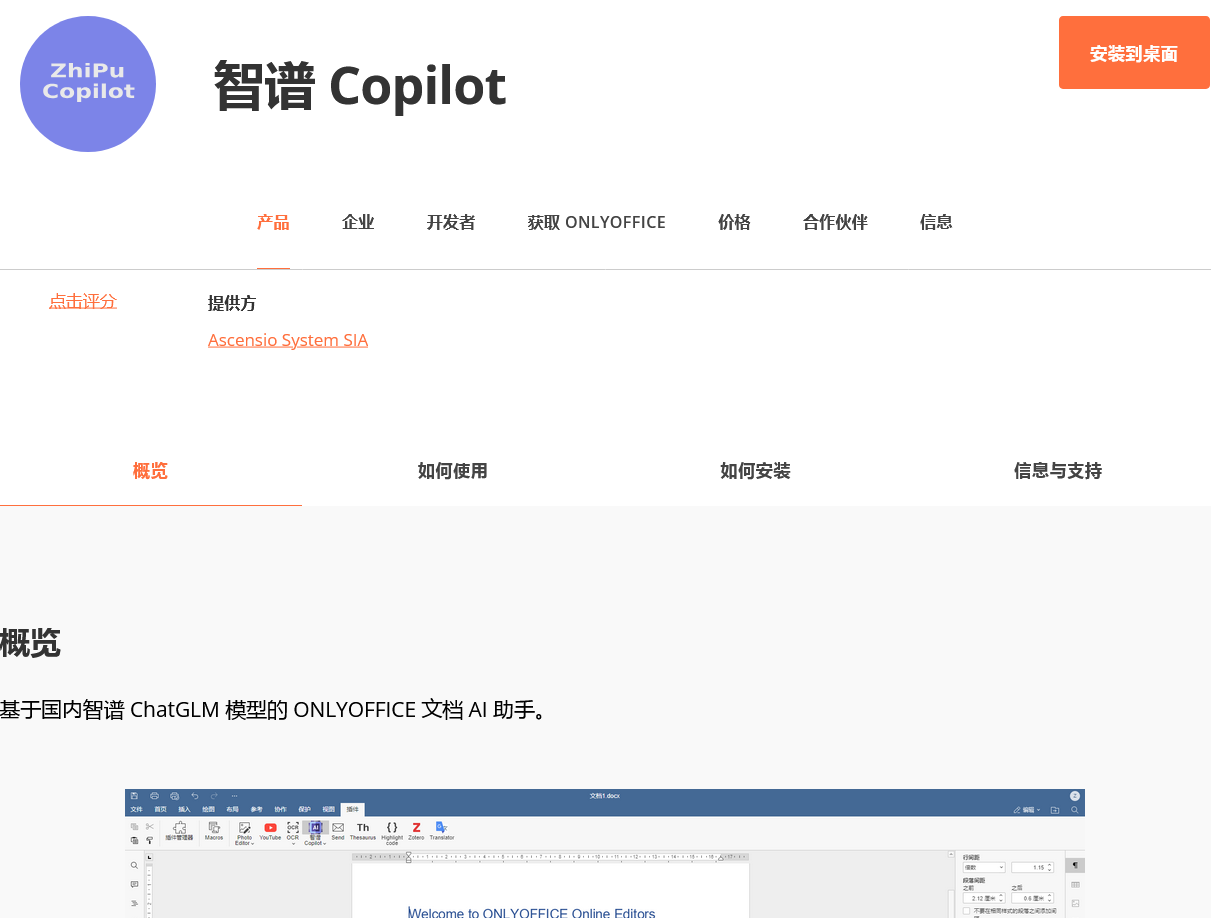This screenshot has width=1211, height=918.
Task: Click the 1.15 line spacing value field
Action: [1032, 867]
